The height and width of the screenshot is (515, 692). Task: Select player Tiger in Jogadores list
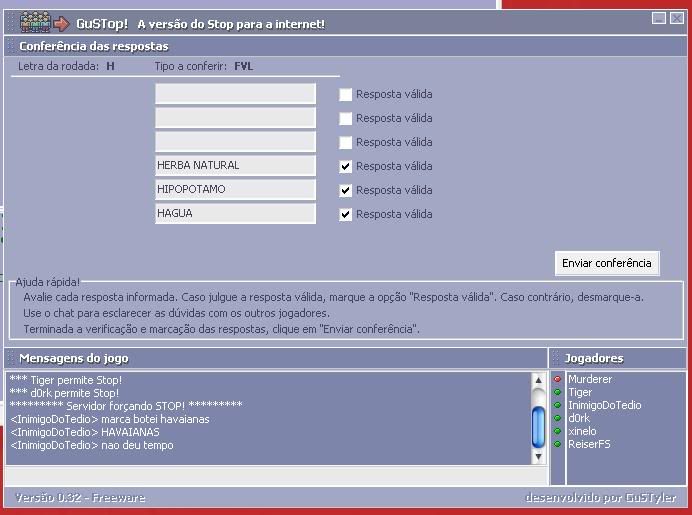(580, 392)
